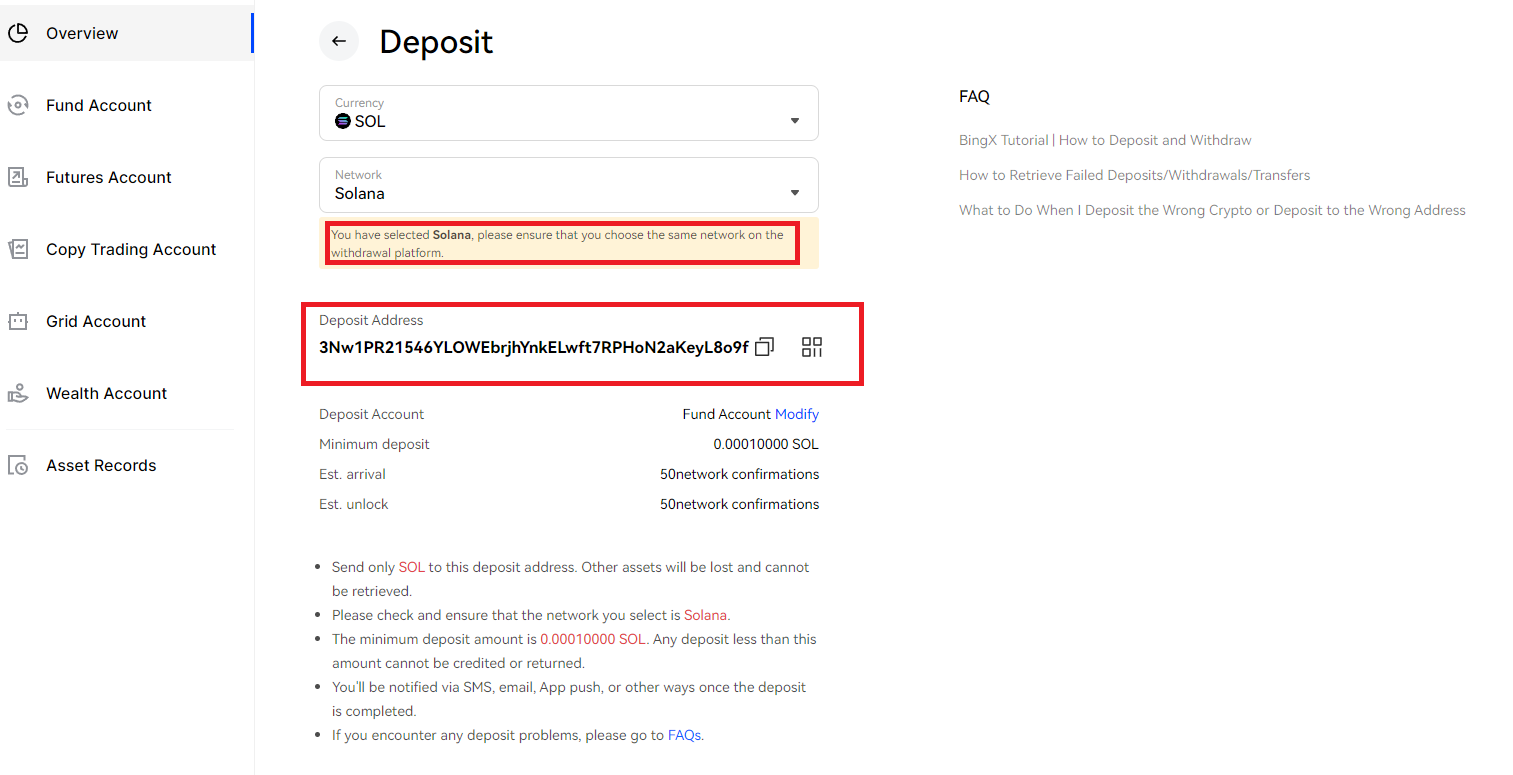Click the SOL coin logo in Currency
Screen dimensions: 1513x775
343,121
